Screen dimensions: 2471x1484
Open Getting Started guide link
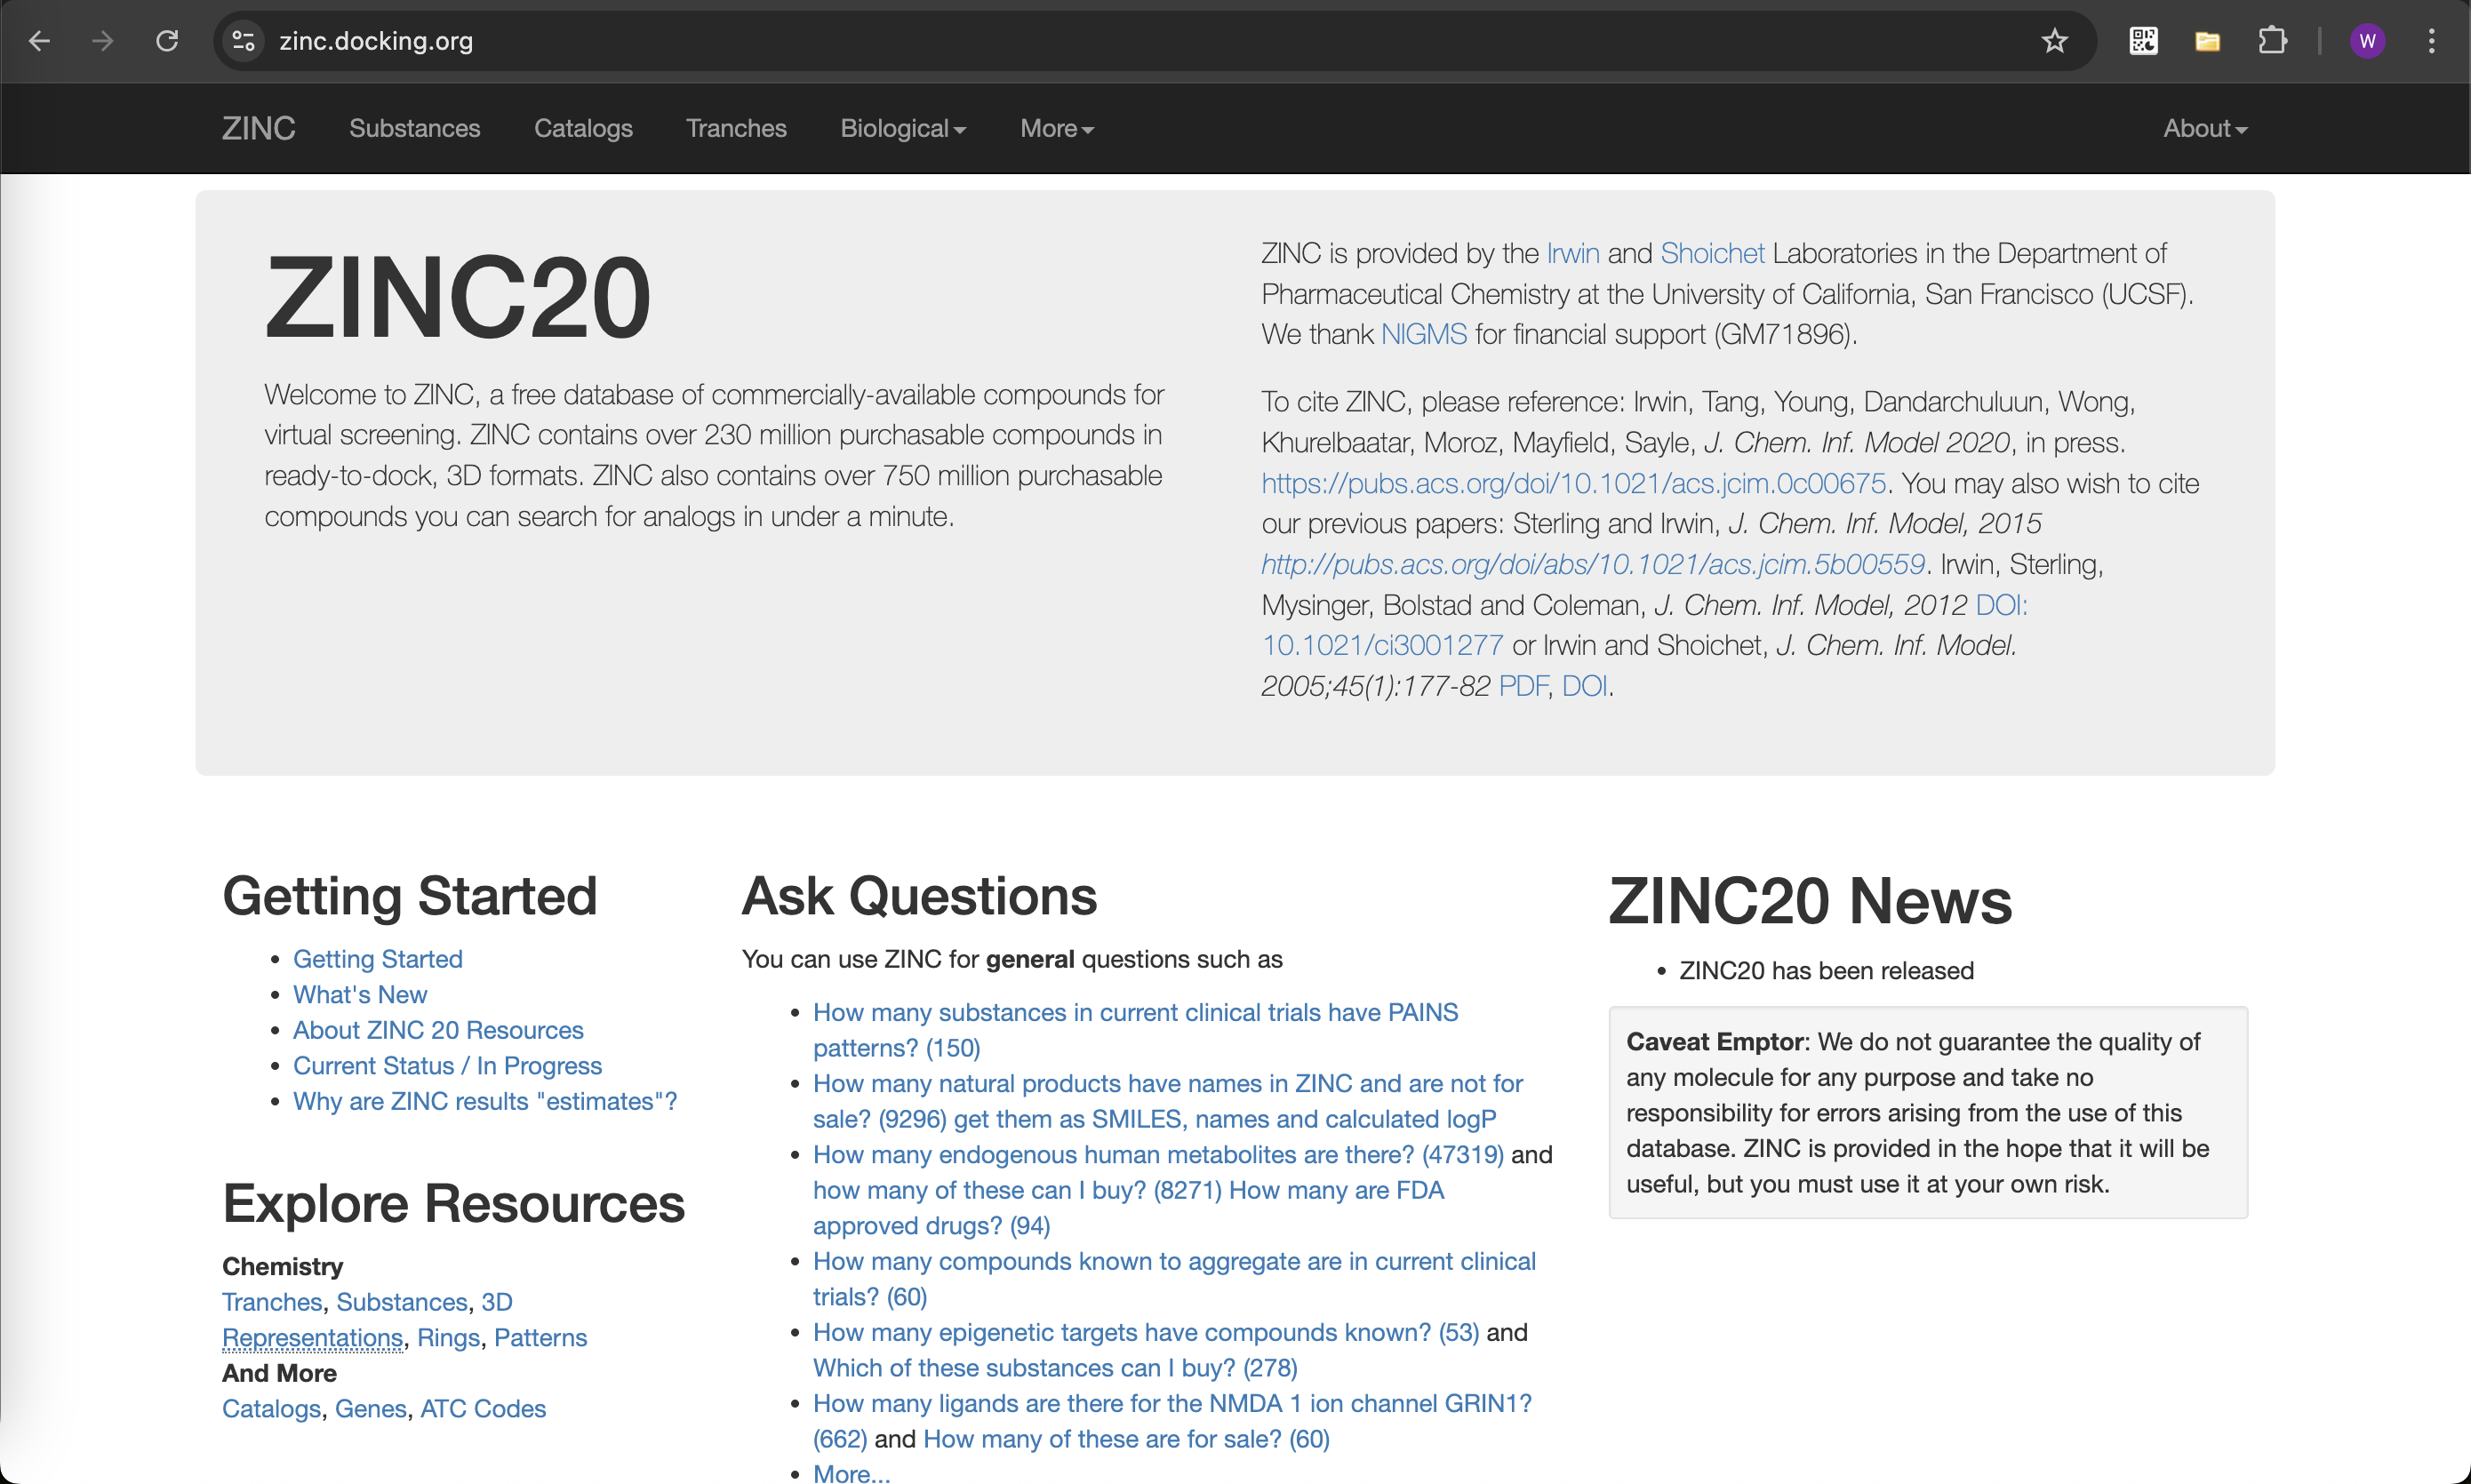[x=378, y=958]
